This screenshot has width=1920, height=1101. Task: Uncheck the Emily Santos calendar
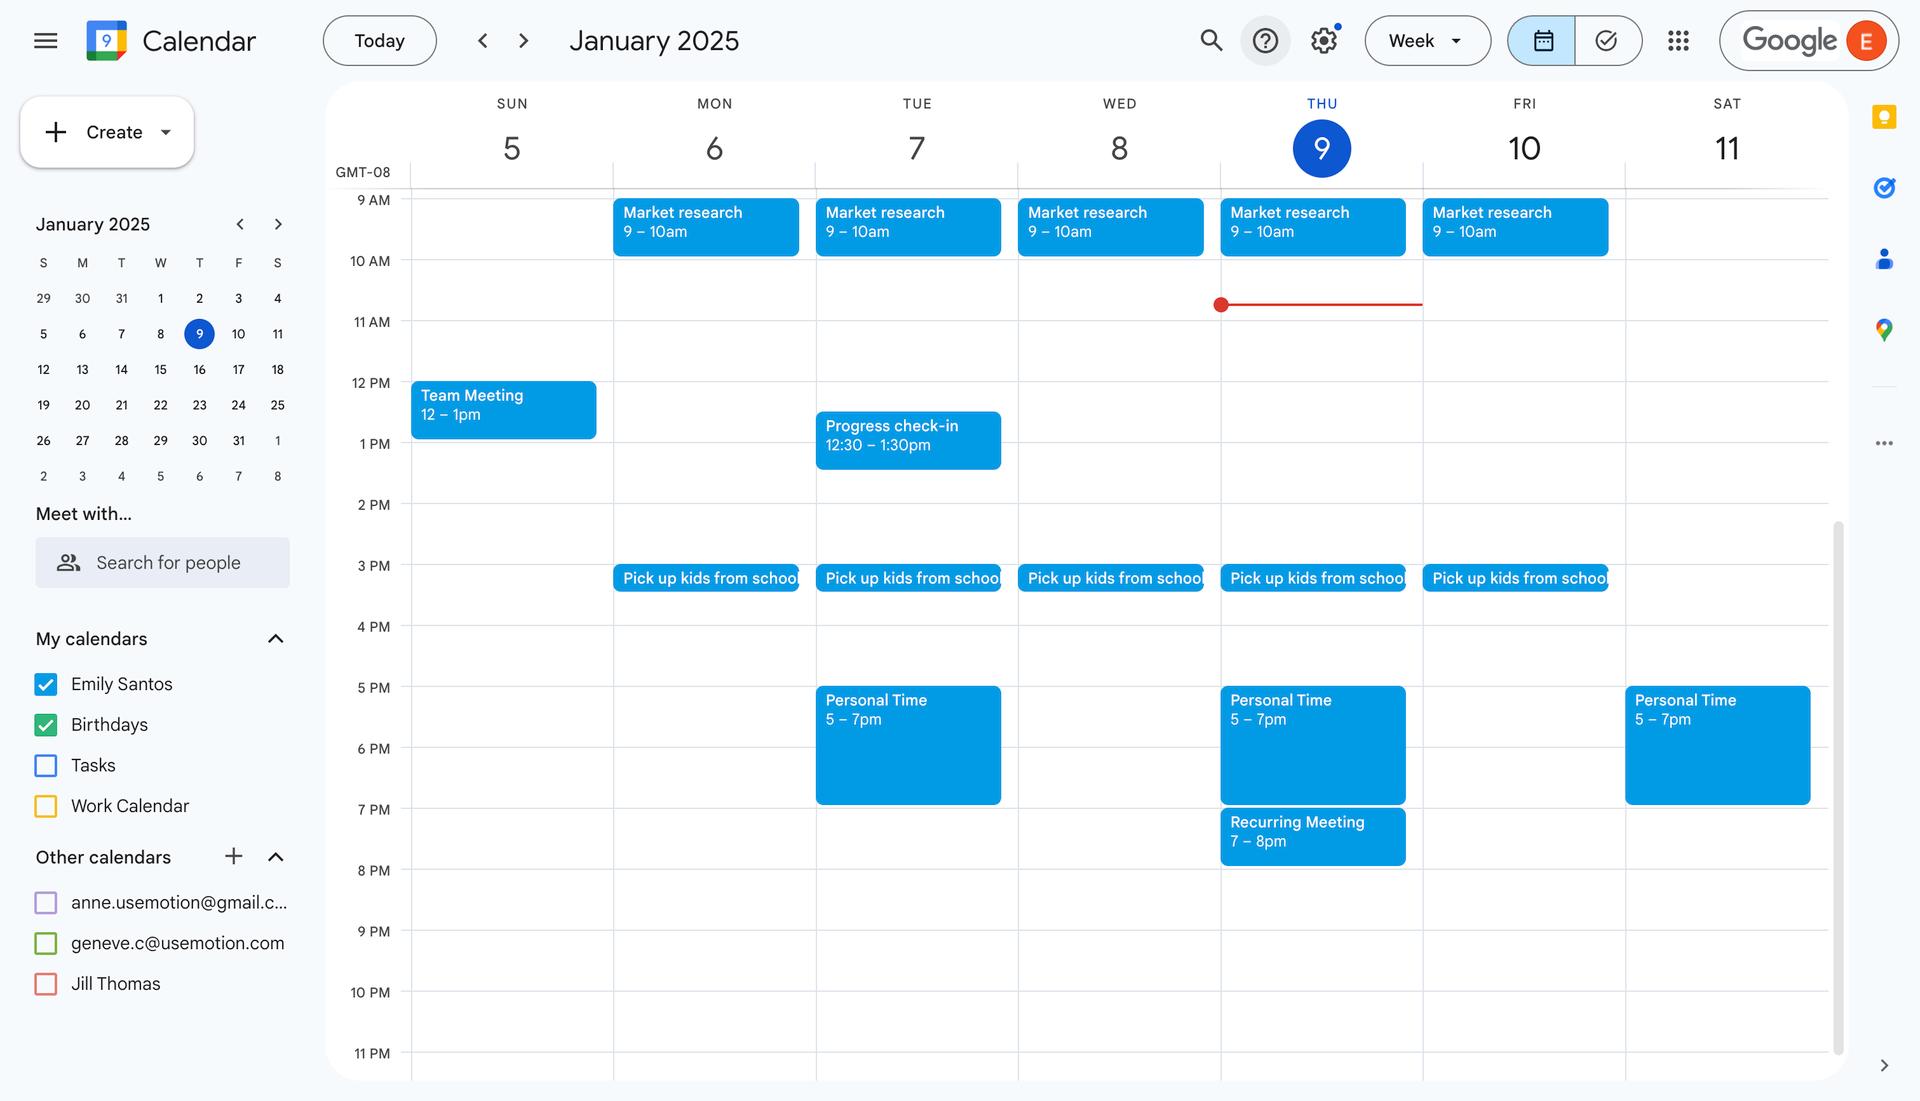click(45, 684)
